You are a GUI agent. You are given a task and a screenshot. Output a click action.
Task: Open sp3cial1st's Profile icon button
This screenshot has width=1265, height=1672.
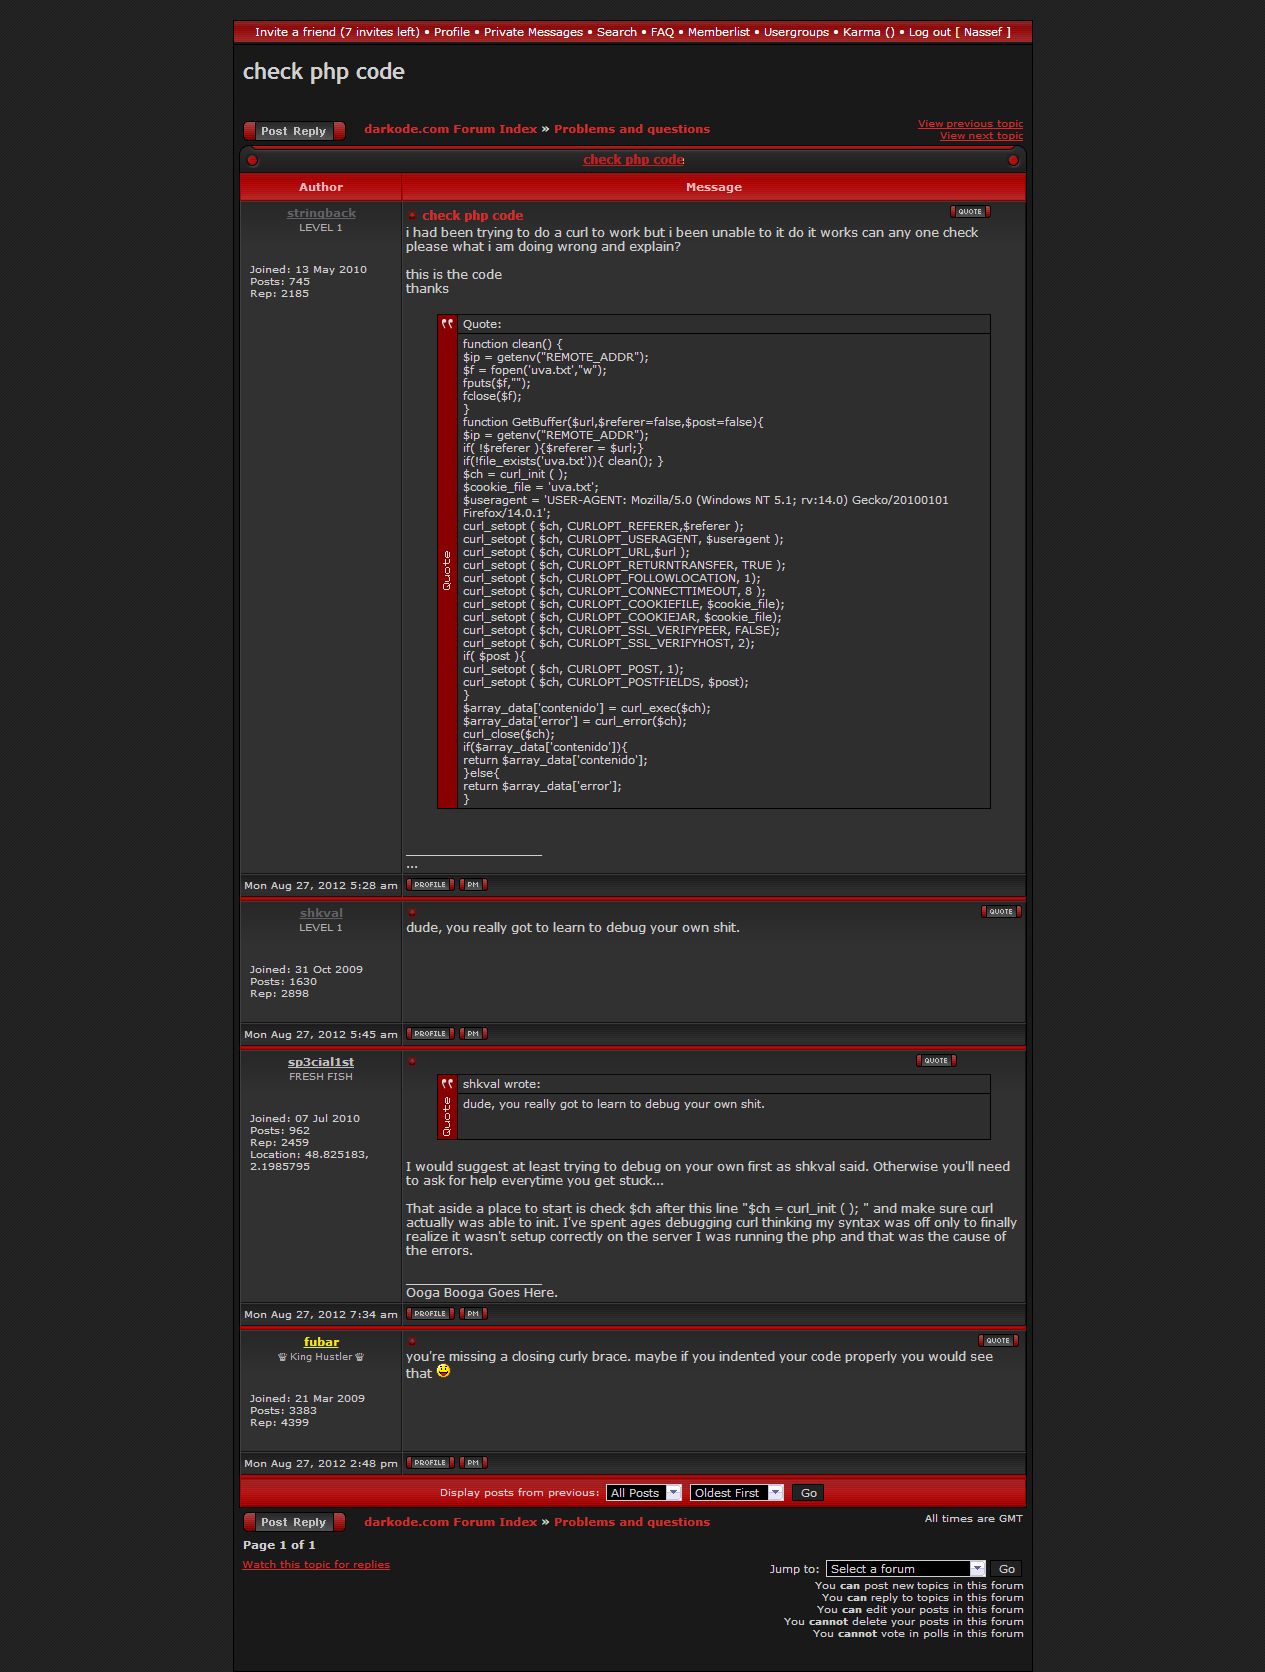pos(430,1314)
